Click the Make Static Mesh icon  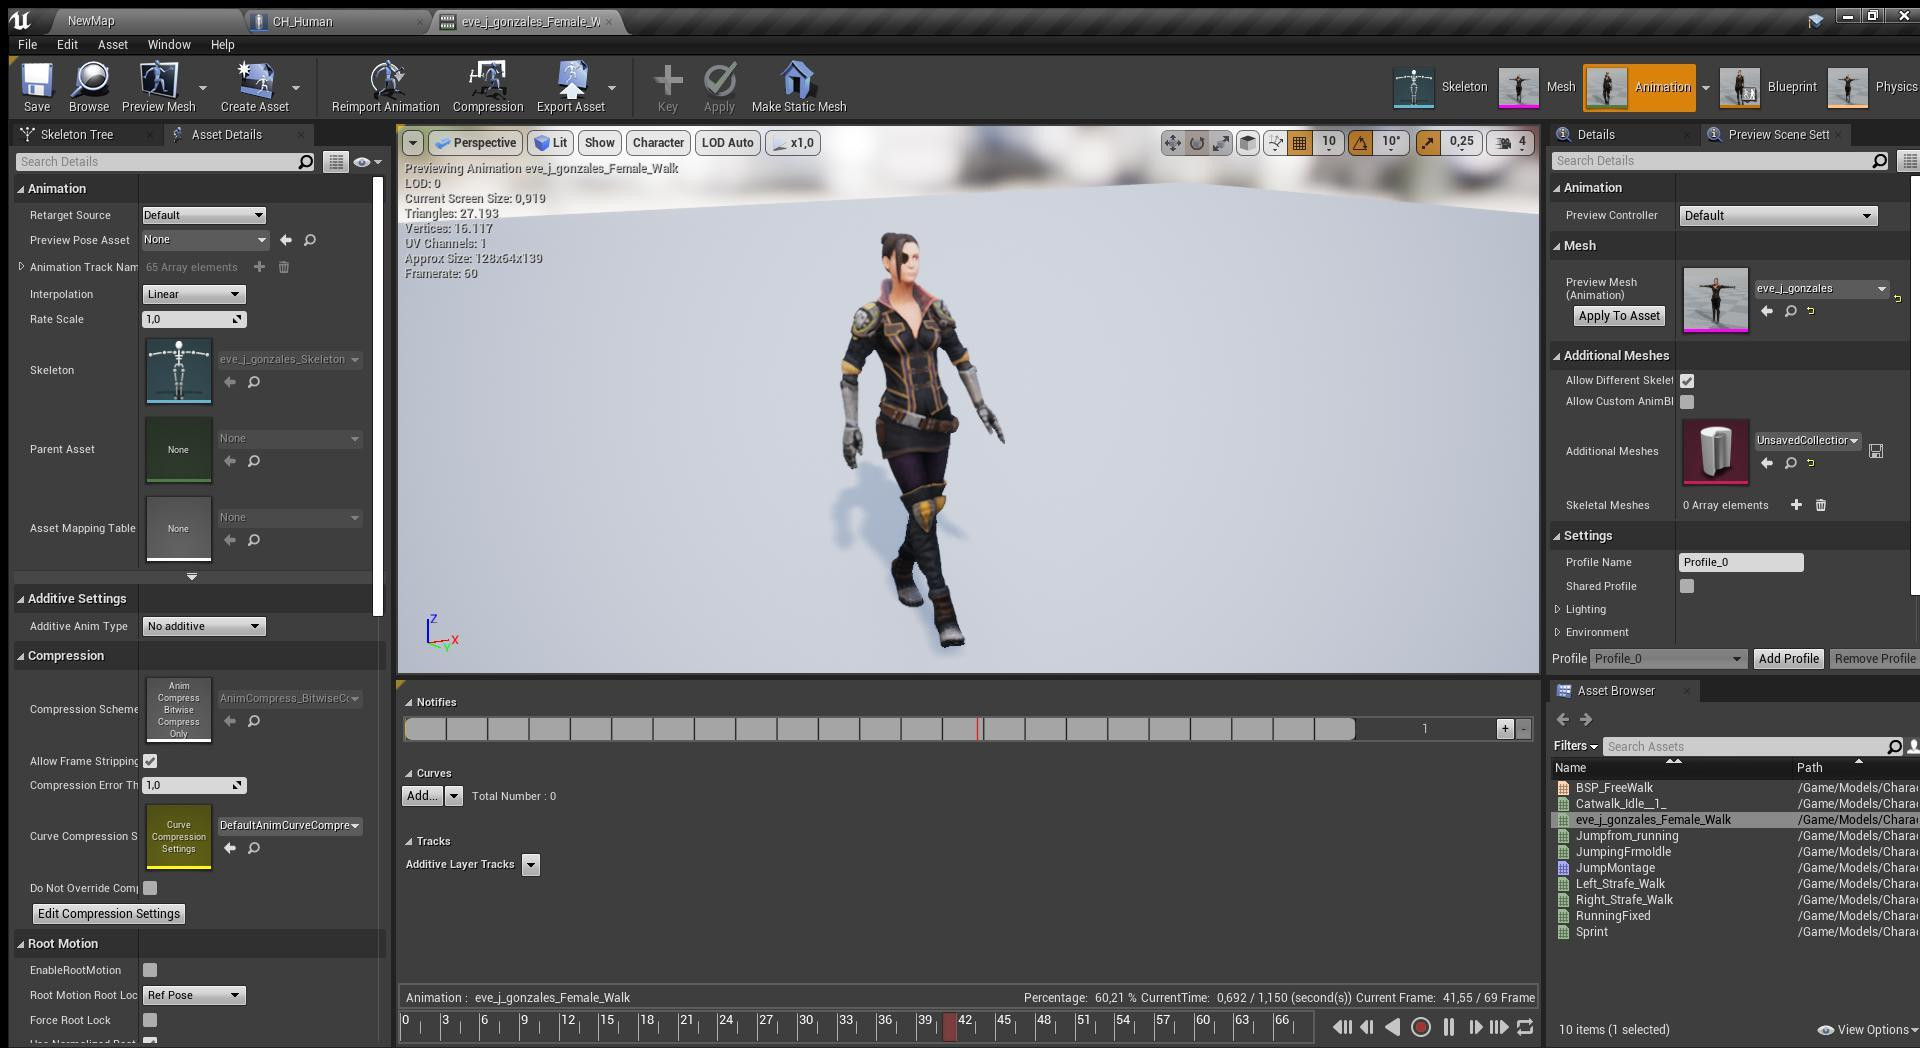798,87
